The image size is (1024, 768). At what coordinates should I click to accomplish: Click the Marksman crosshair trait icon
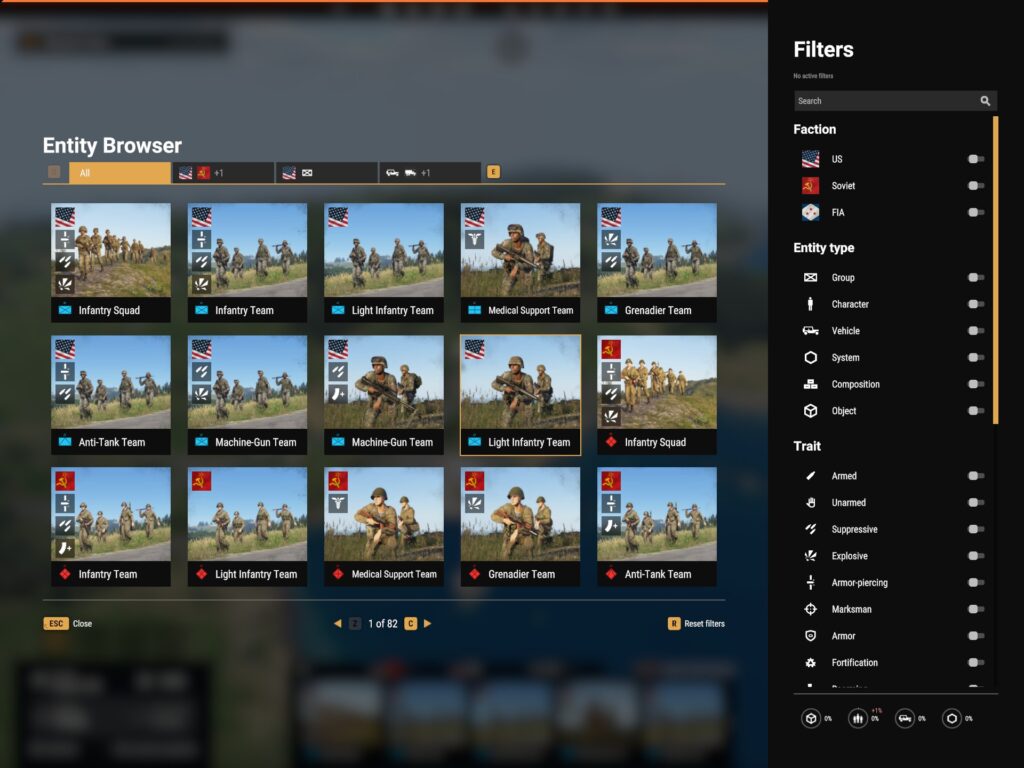click(811, 609)
